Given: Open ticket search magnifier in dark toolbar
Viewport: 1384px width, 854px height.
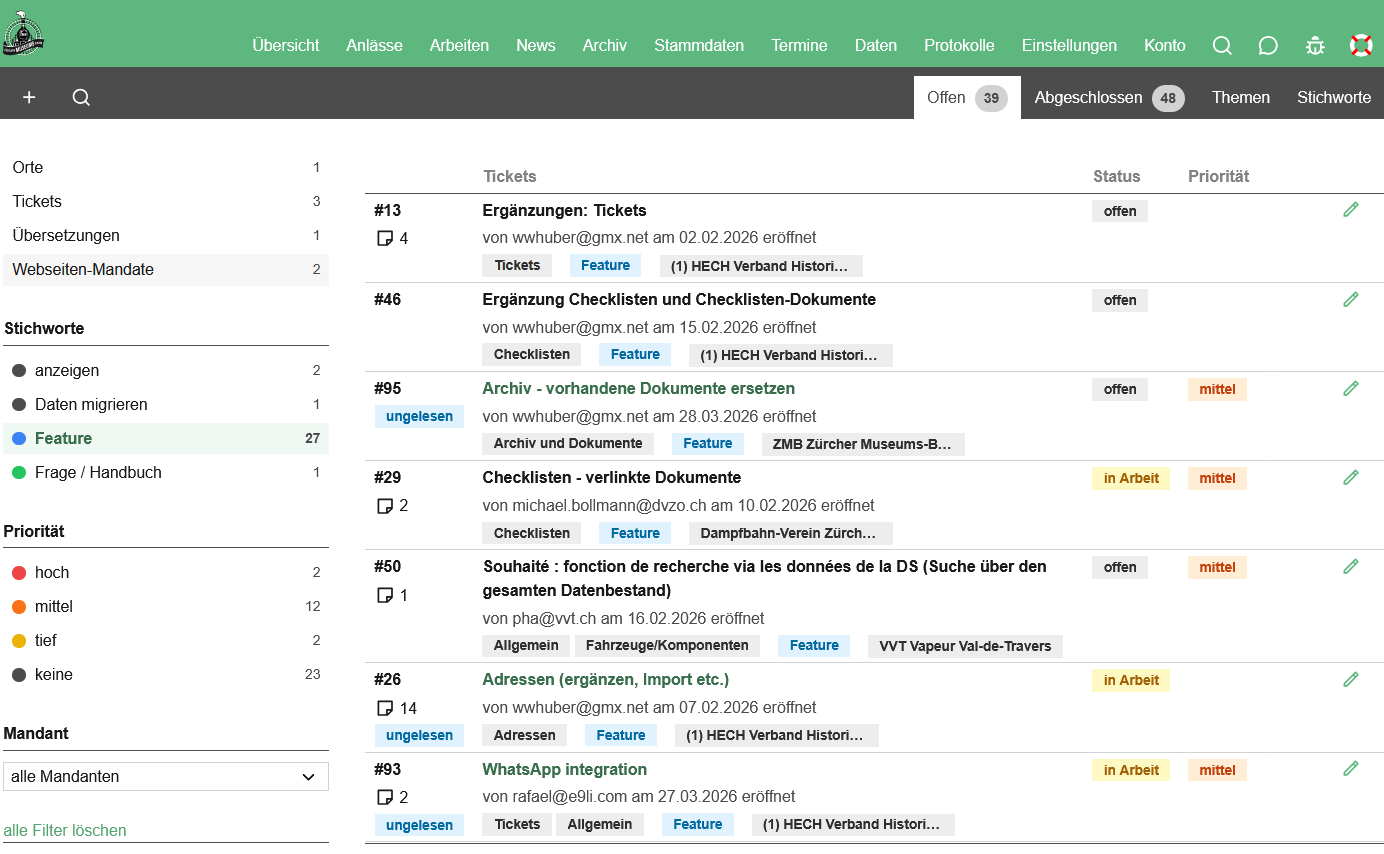Looking at the screenshot, I should 81,97.
